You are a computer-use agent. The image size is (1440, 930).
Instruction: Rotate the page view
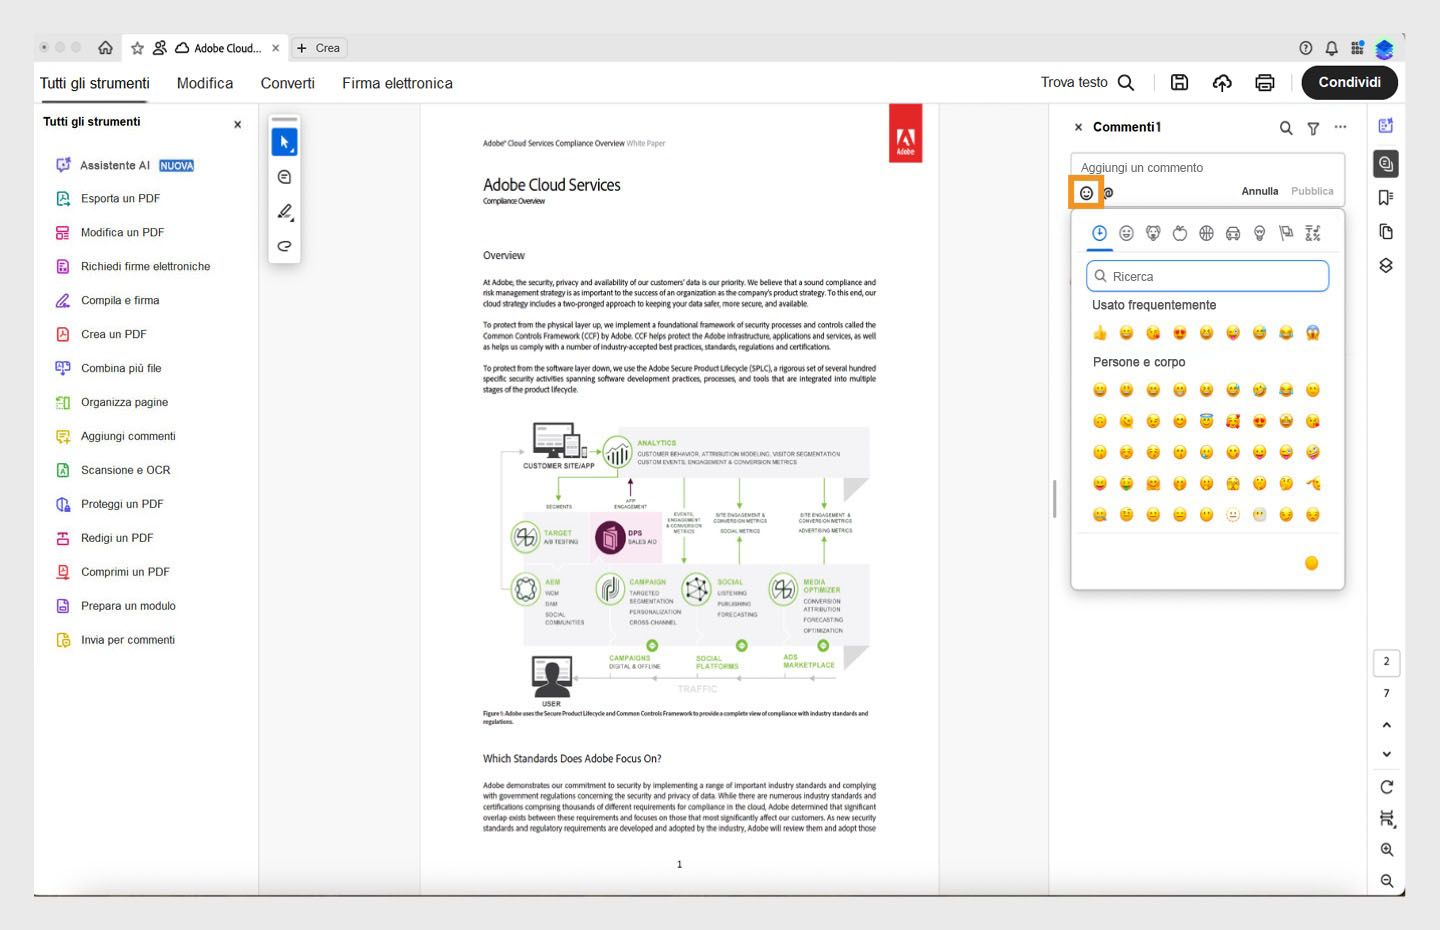click(x=1386, y=787)
